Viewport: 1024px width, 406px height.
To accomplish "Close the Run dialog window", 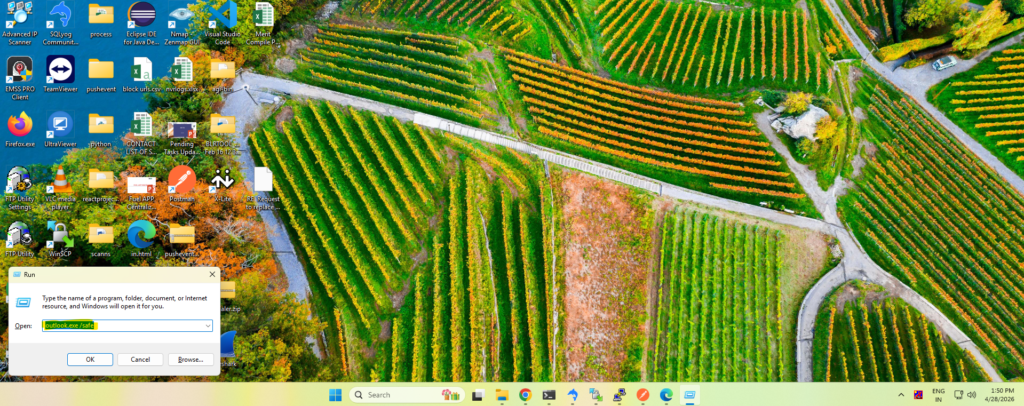I will (x=211, y=274).
